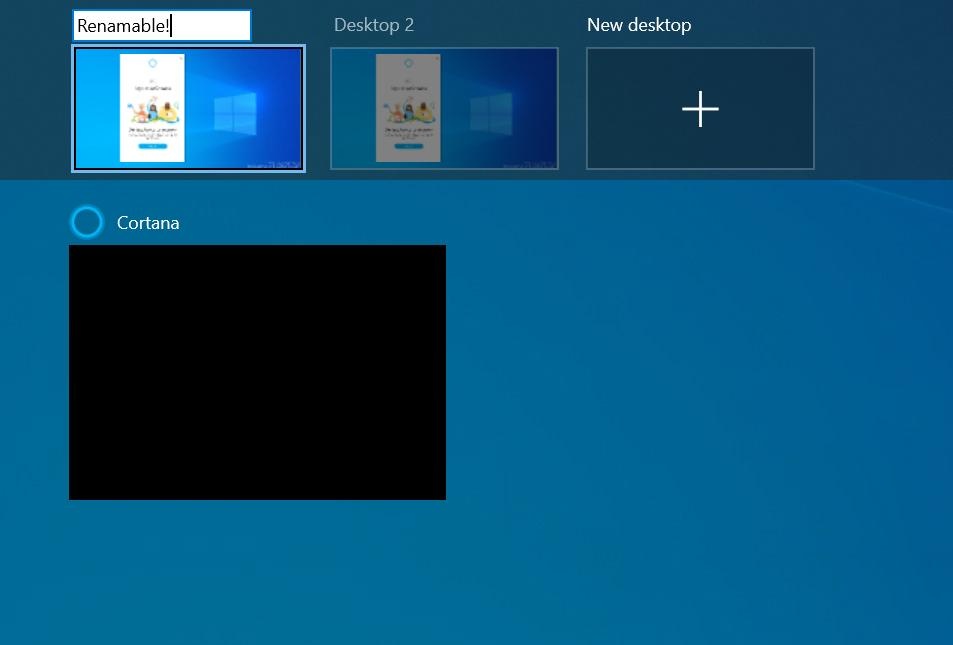Click the blue button in first thumbnail's Cortana window
Screen dimensions: 953x645
click(x=153, y=147)
